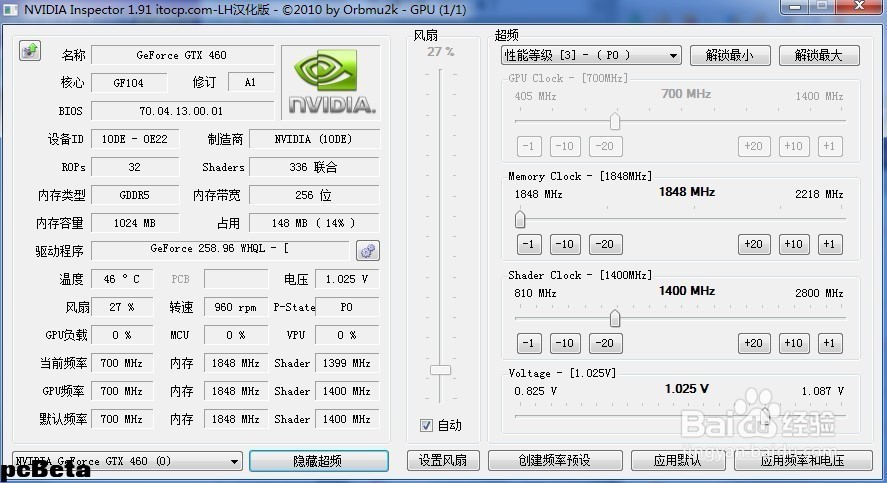Increase Shader Clock with the +20 button
This screenshot has height=483, width=887.
coord(753,343)
